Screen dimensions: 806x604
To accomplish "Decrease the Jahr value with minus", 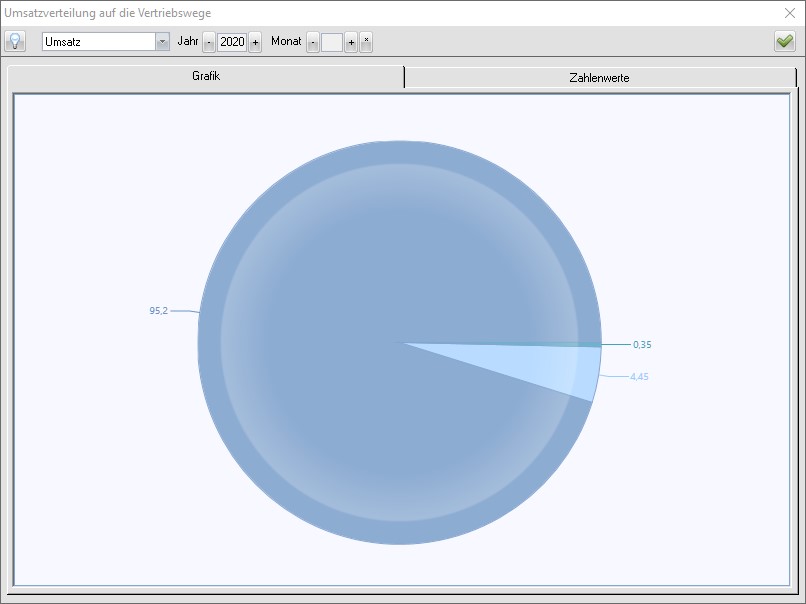I will coord(209,42).
